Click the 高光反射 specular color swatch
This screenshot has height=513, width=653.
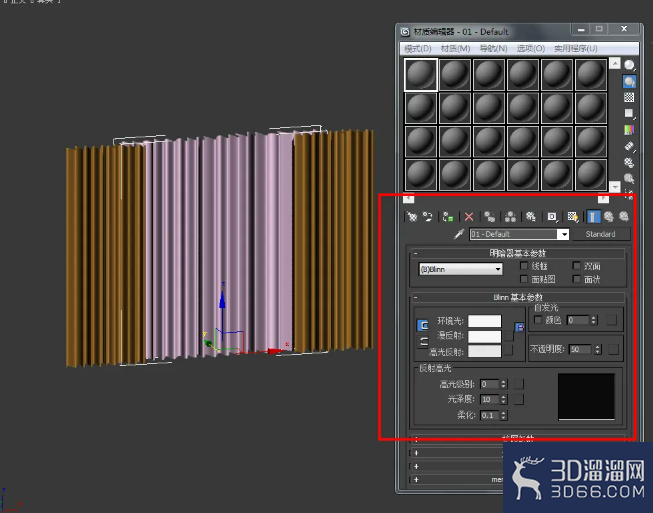point(484,351)
